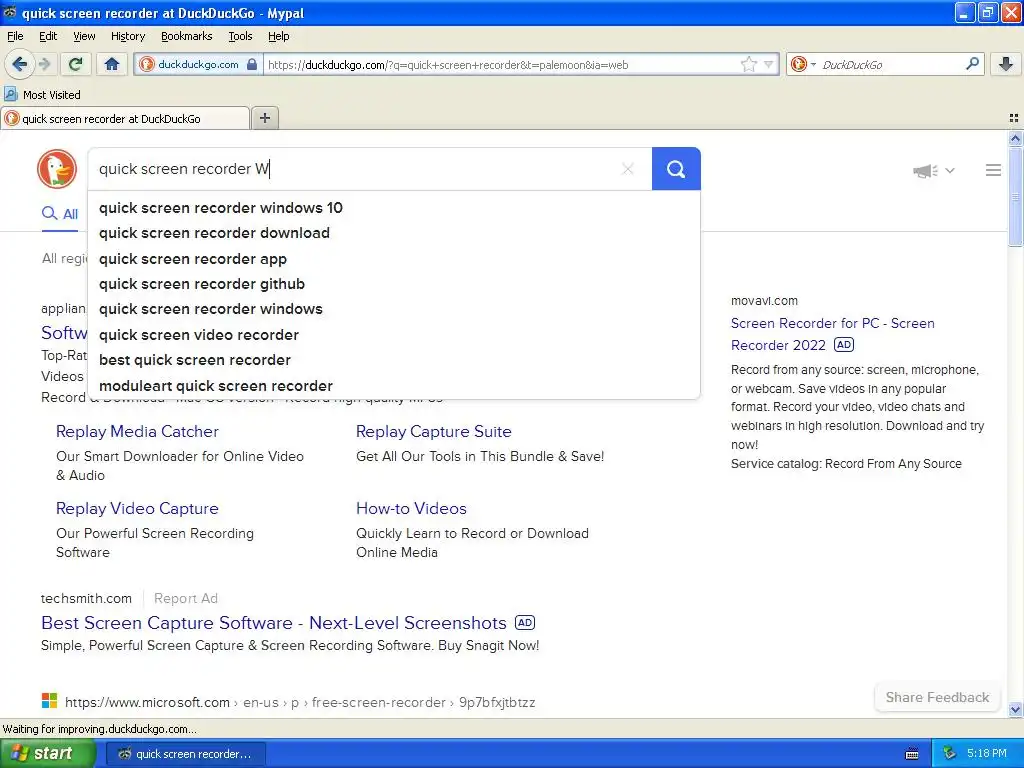Open the Replay Media Catcher link

137,432
